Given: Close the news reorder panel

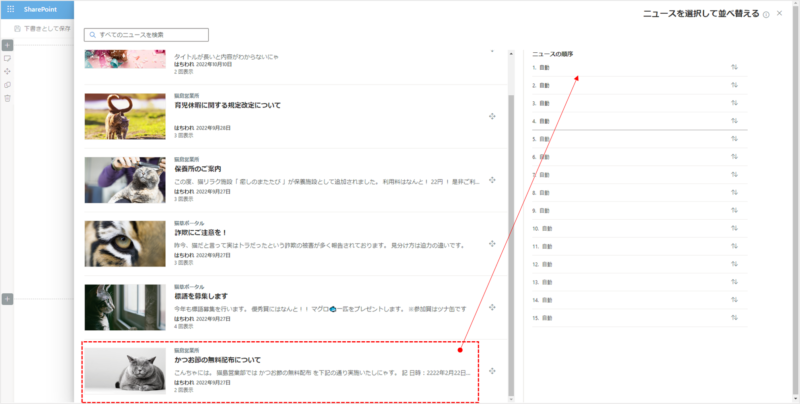Looking at the screenshot, I should click(780, 13).
